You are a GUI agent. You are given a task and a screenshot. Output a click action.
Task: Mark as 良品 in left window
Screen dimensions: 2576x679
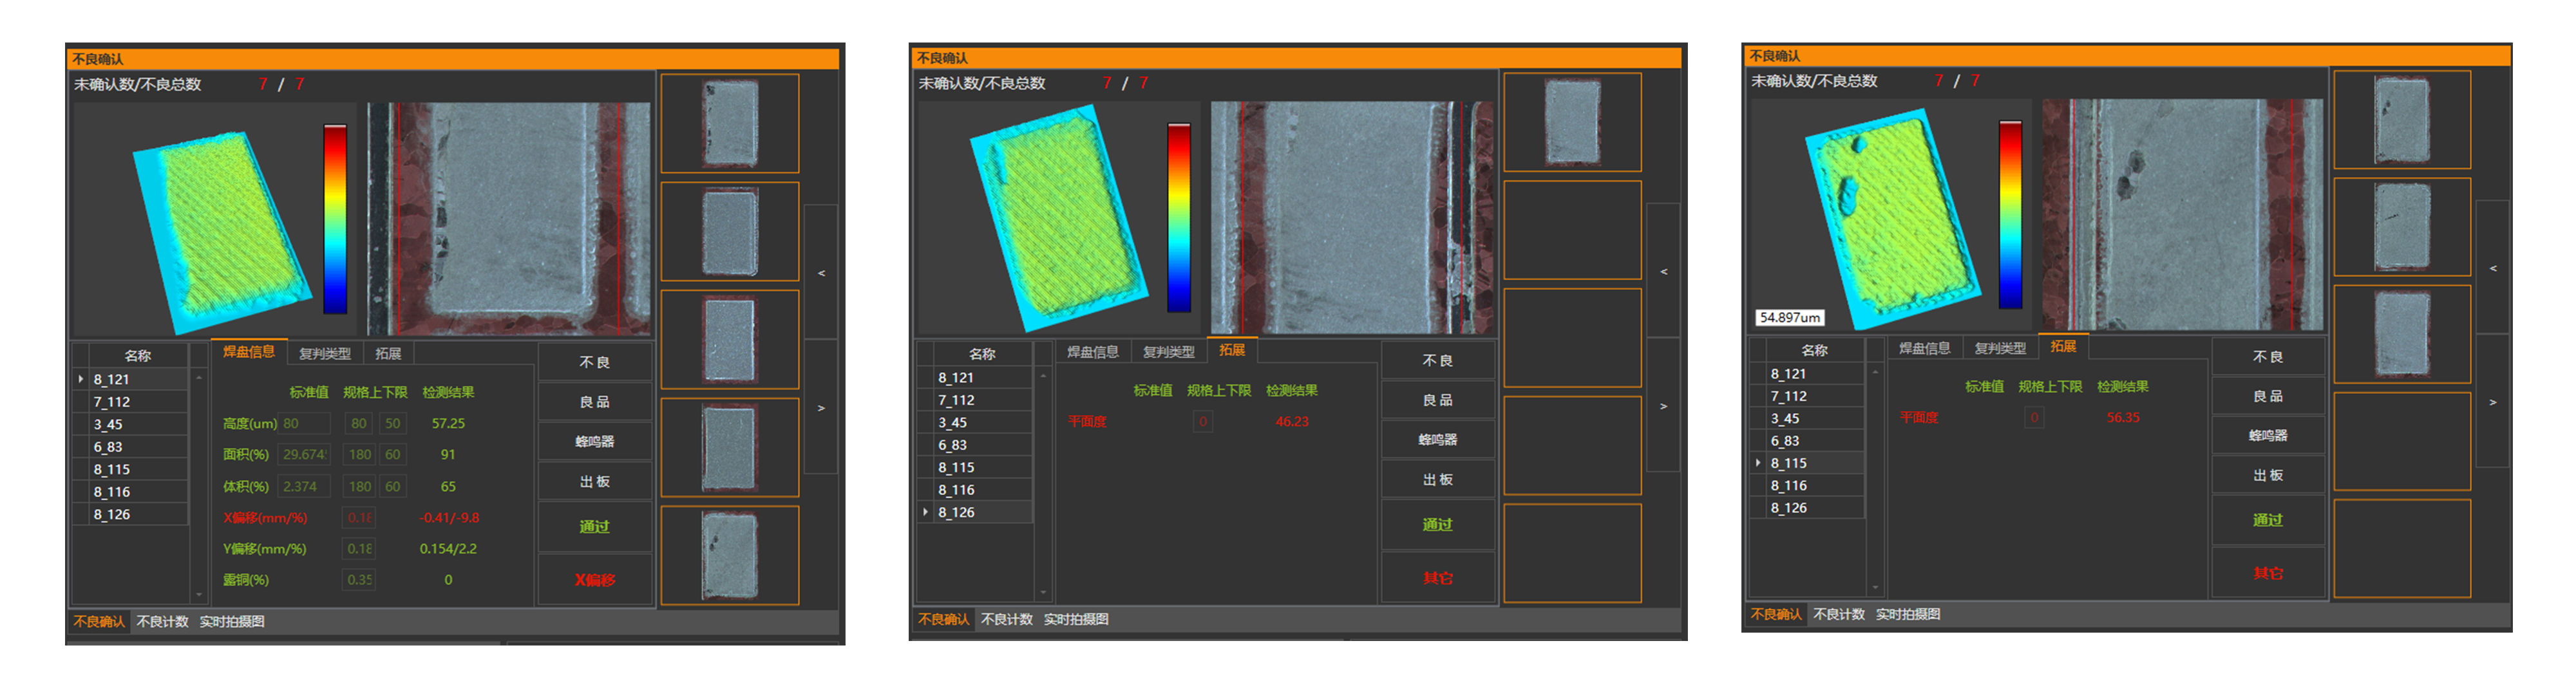point(595,402)
